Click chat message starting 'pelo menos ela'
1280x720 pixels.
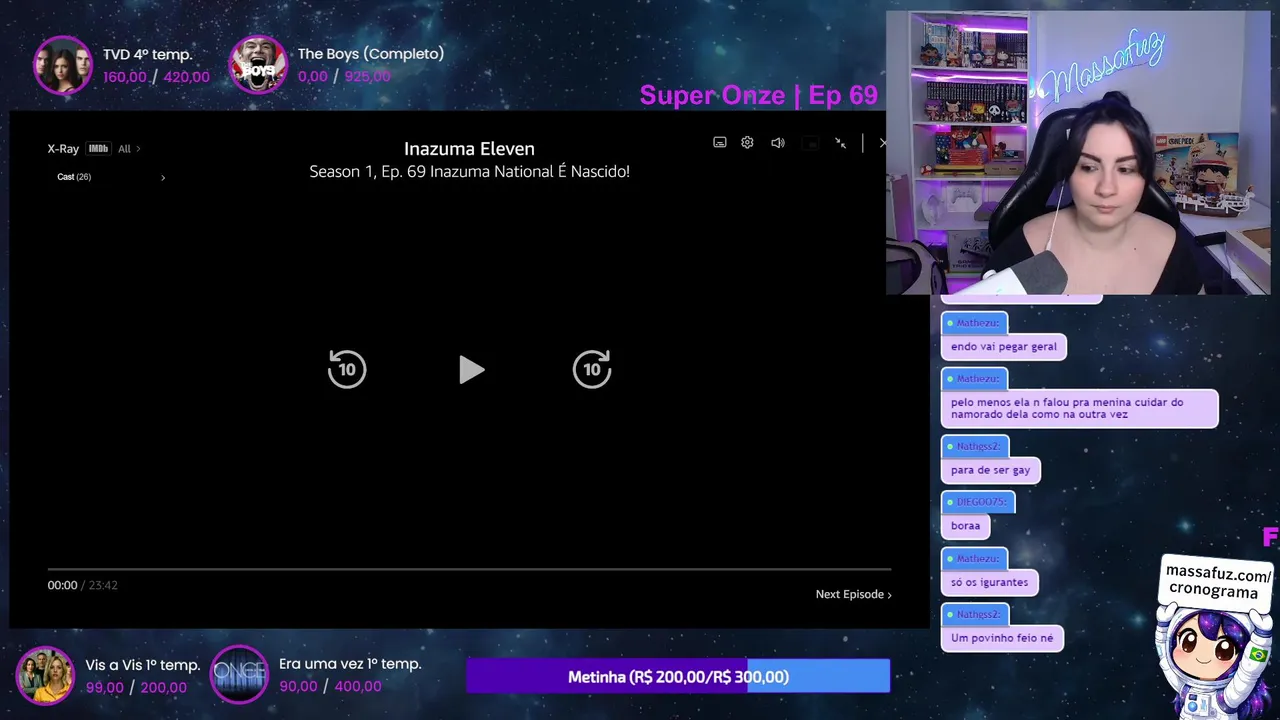[1079, 408]
